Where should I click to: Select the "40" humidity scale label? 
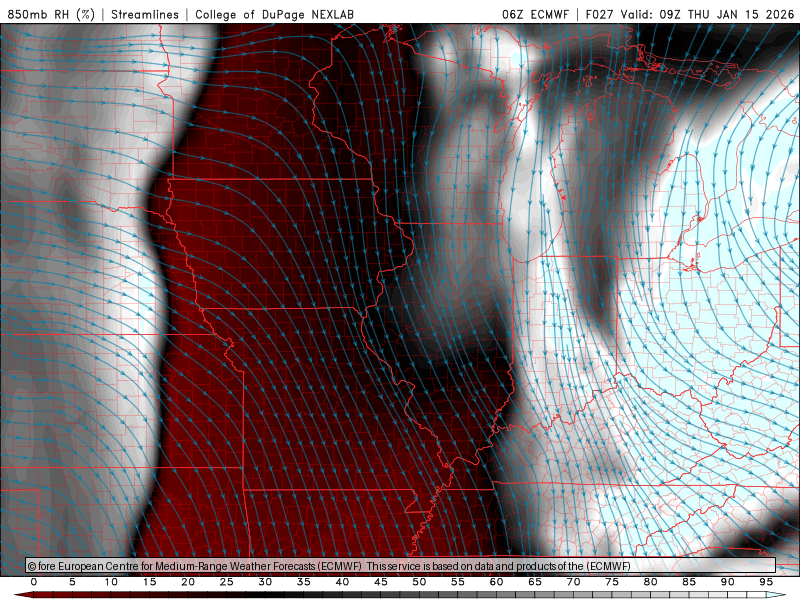(x=342, y=582)
